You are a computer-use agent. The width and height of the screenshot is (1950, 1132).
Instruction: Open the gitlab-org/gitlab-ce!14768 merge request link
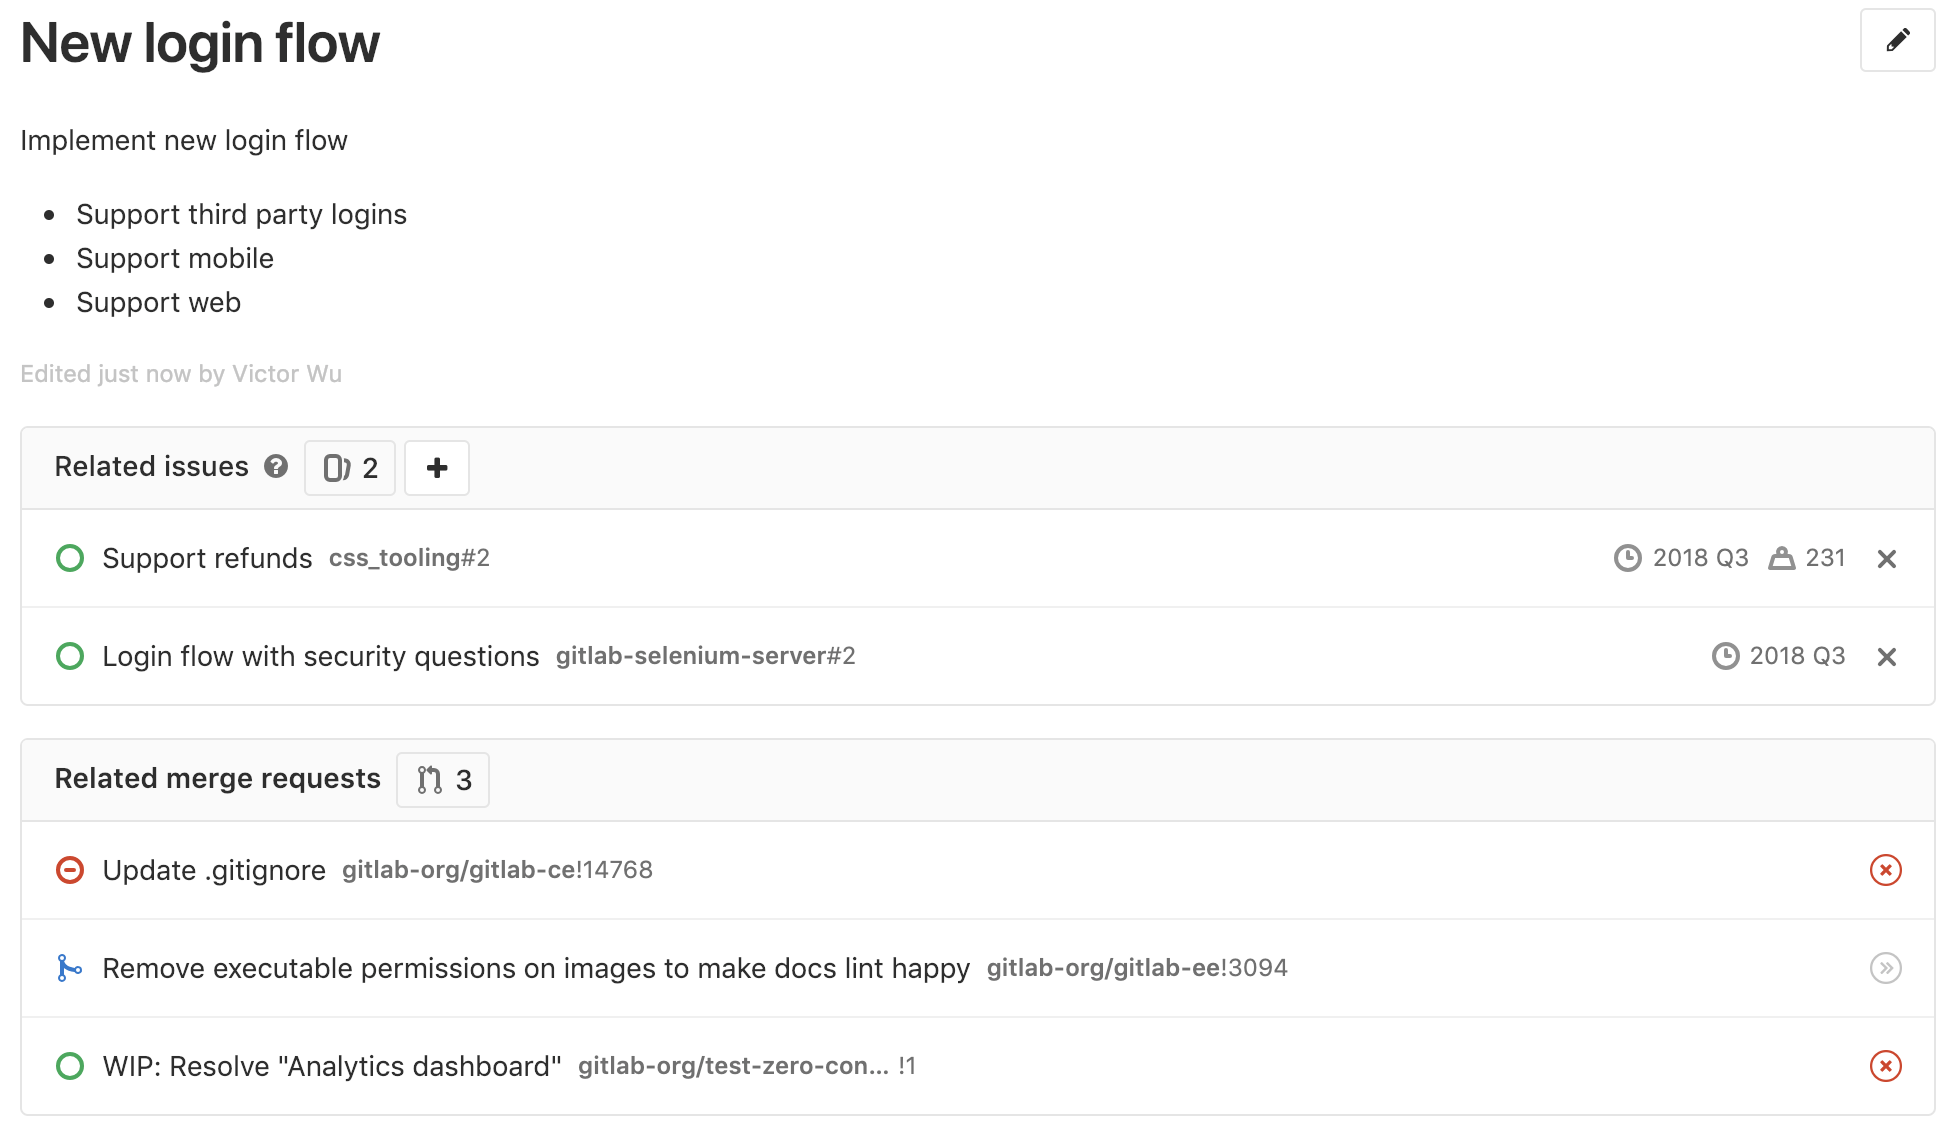(497, 870)
